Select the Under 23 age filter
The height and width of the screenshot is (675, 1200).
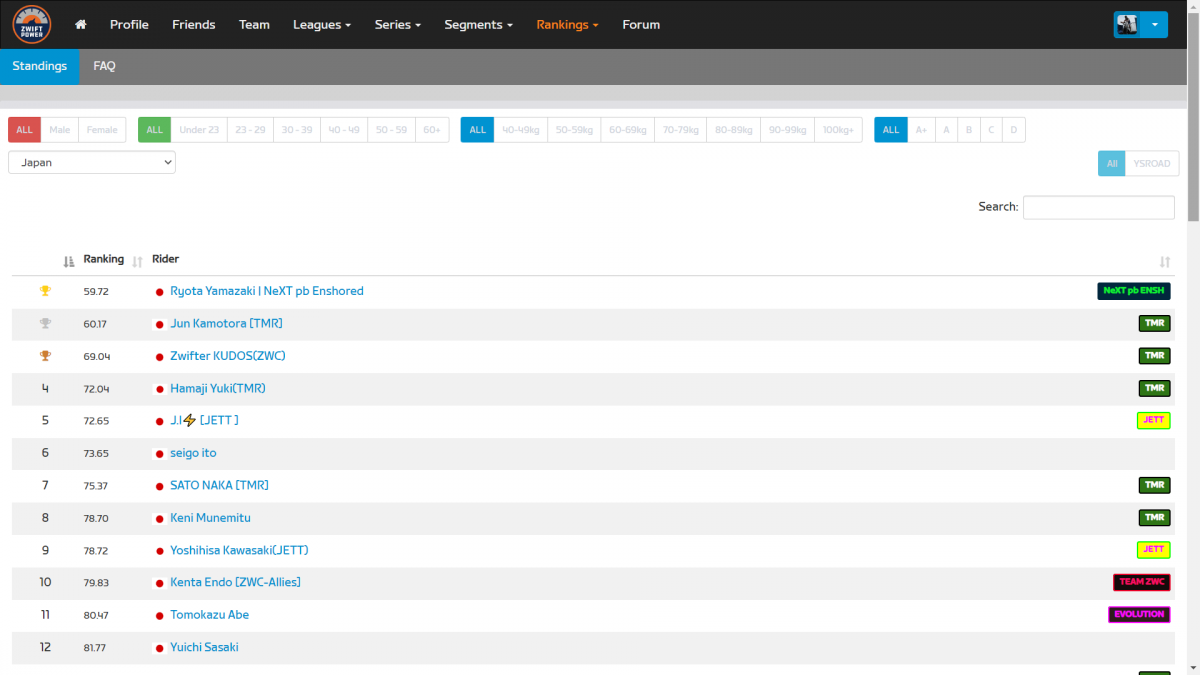[x=199, y=130]
